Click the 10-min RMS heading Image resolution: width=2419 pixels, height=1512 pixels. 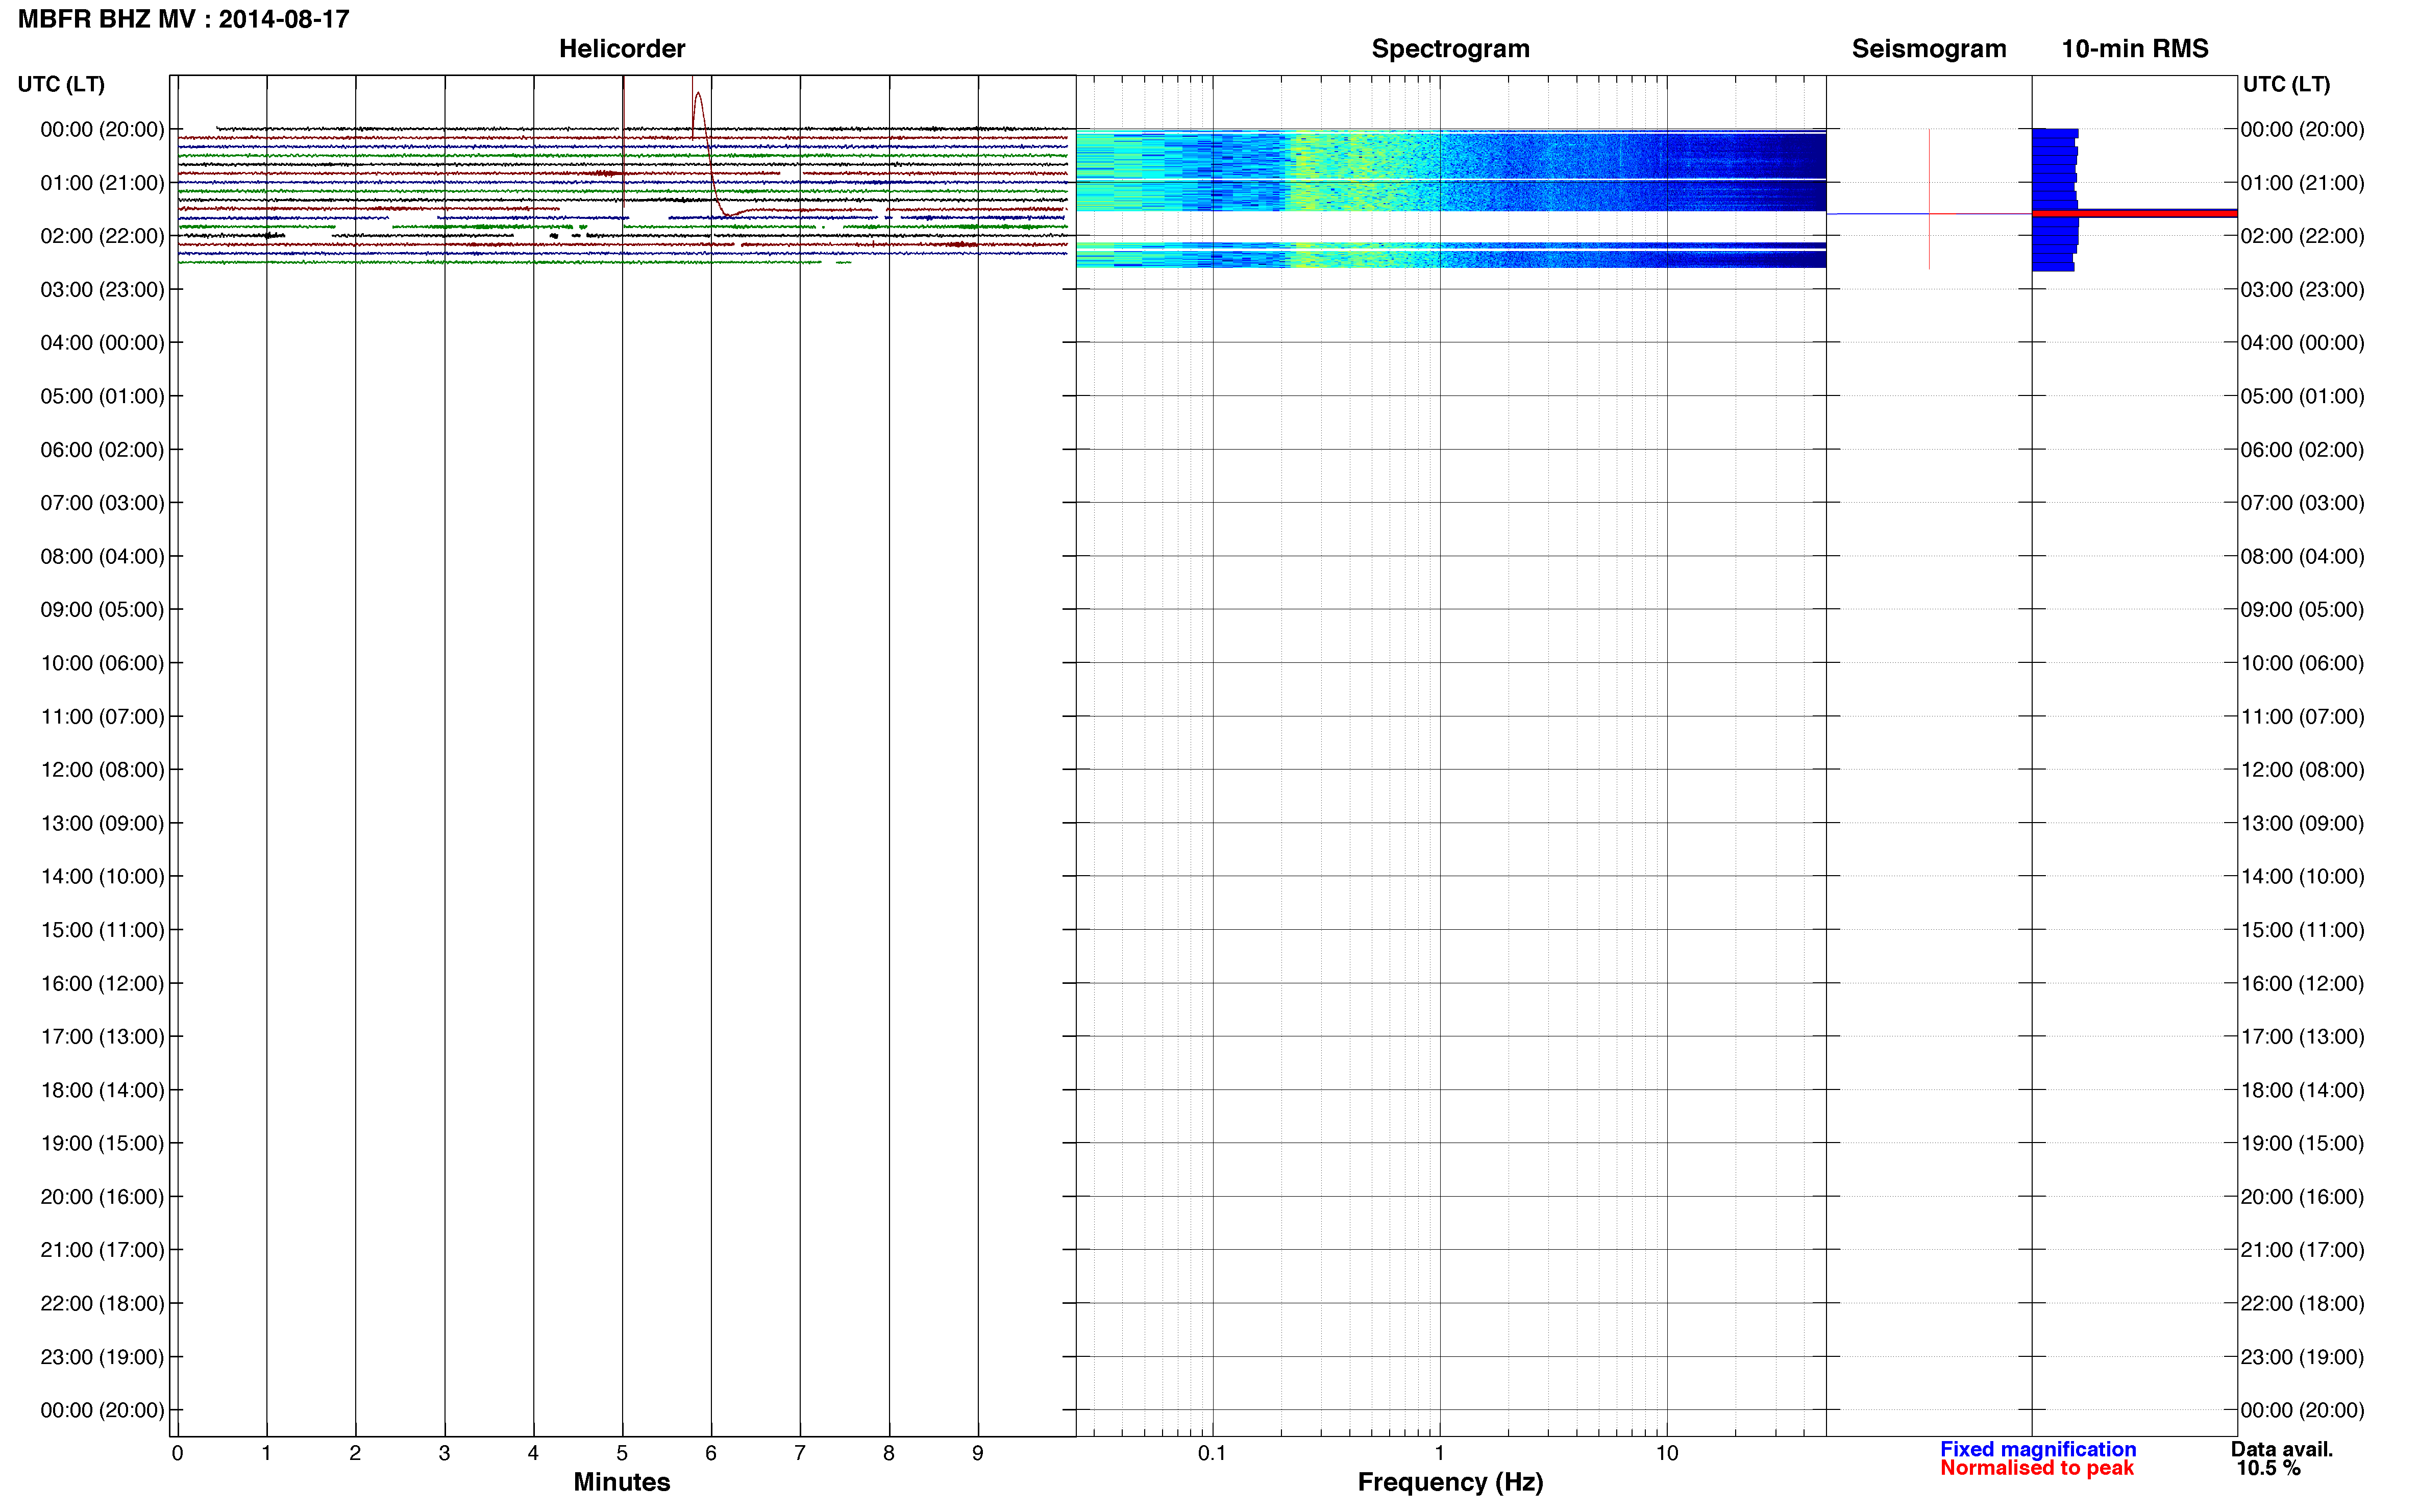[x=2135, y=49]
